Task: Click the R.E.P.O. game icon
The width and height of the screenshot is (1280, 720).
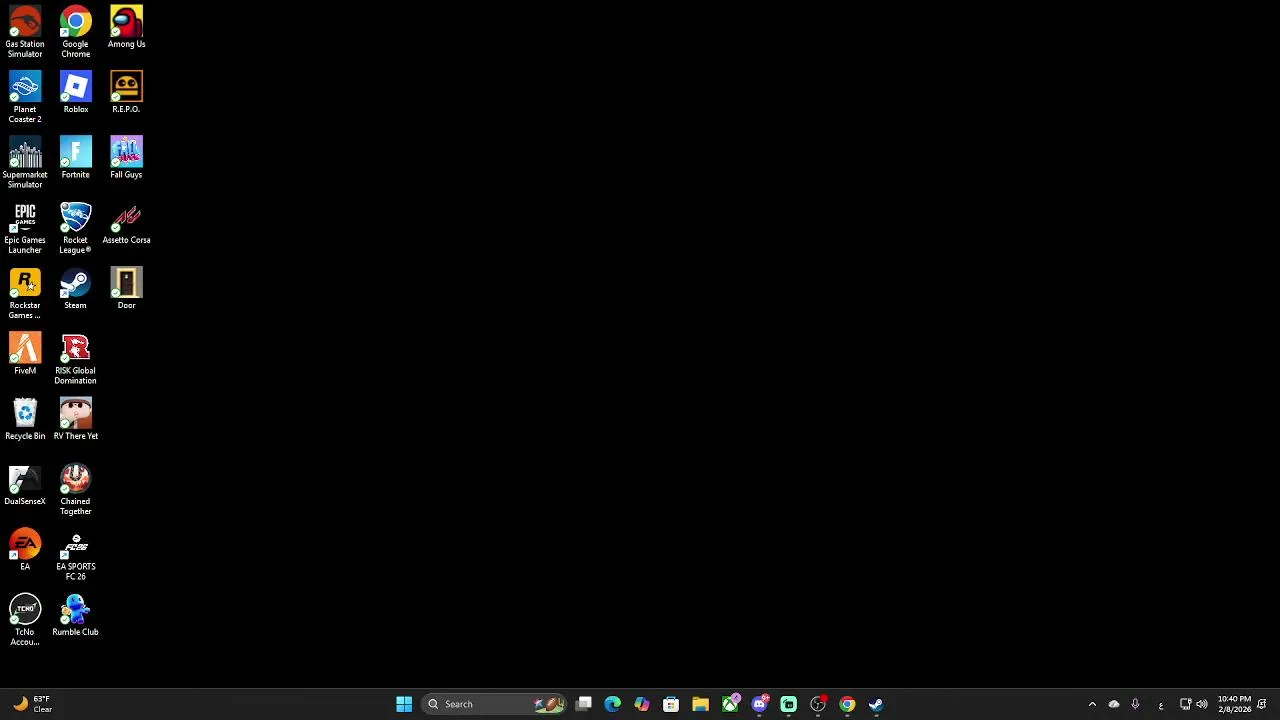Action: (x=126, y=92)
